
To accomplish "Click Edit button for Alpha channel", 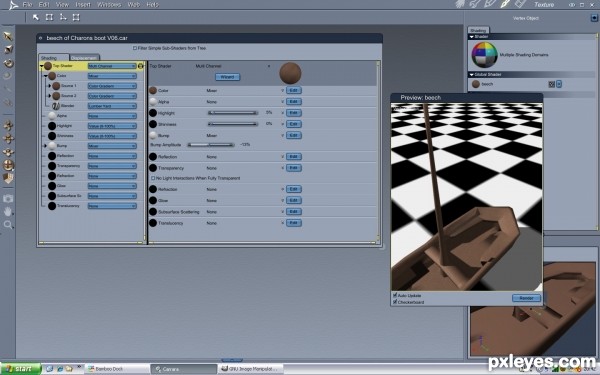I will (x=293, y=101).
